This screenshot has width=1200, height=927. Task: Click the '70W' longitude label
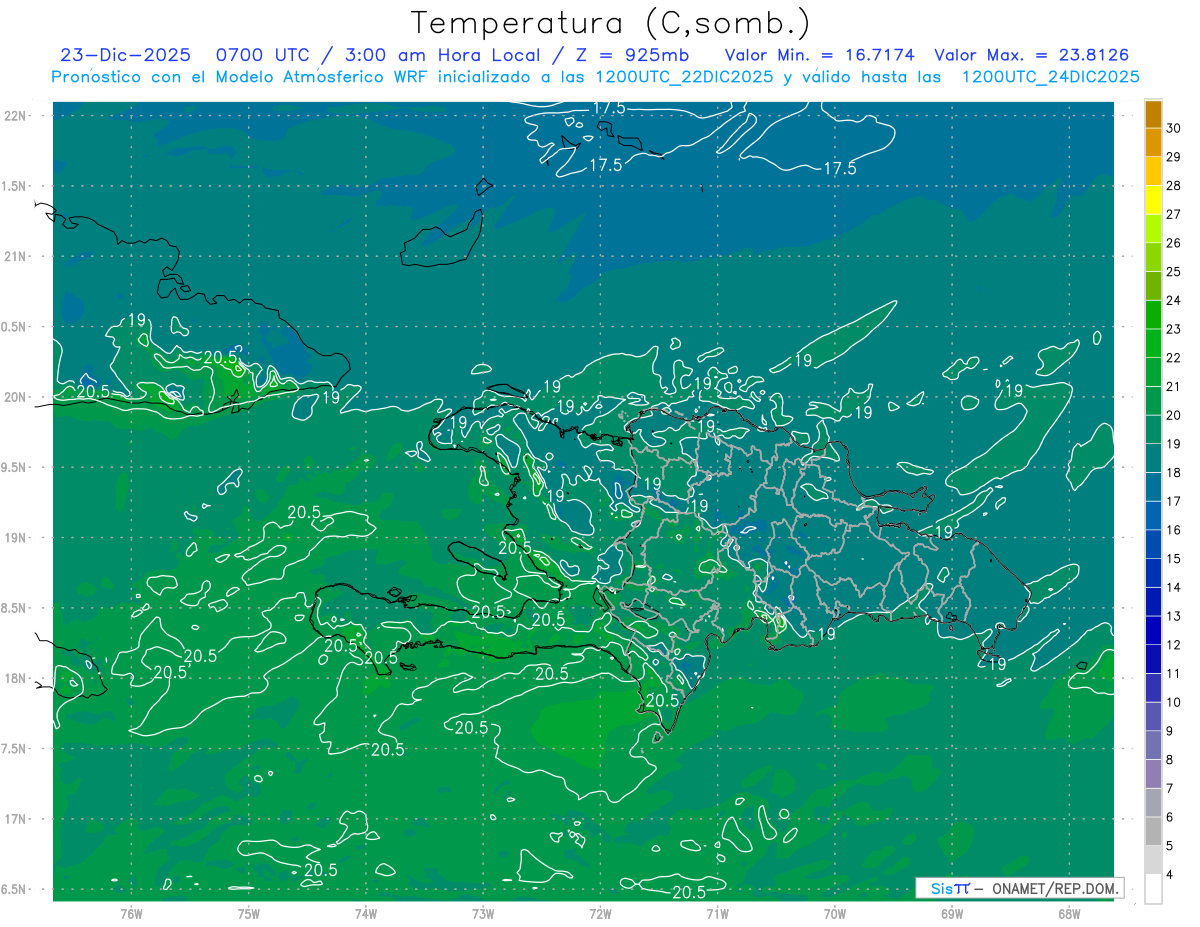835,914
